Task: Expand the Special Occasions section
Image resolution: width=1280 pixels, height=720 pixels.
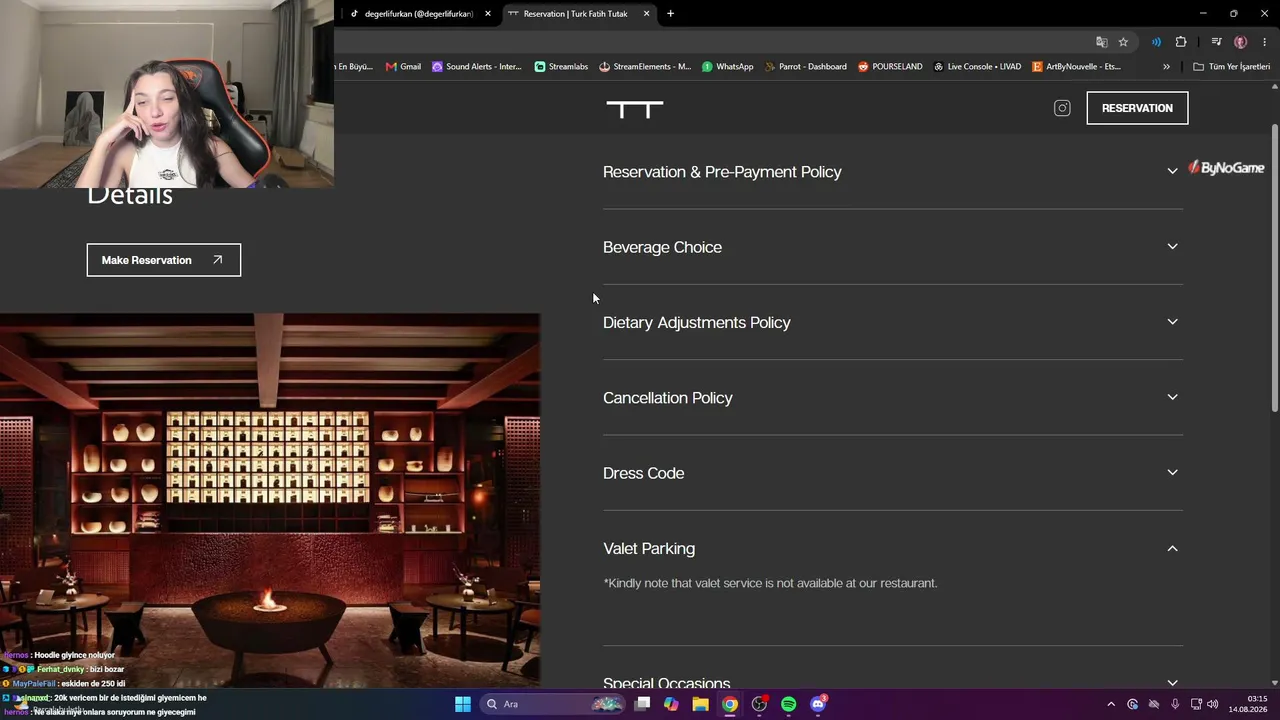Action: pyautogui.click(x=893, y=683)
